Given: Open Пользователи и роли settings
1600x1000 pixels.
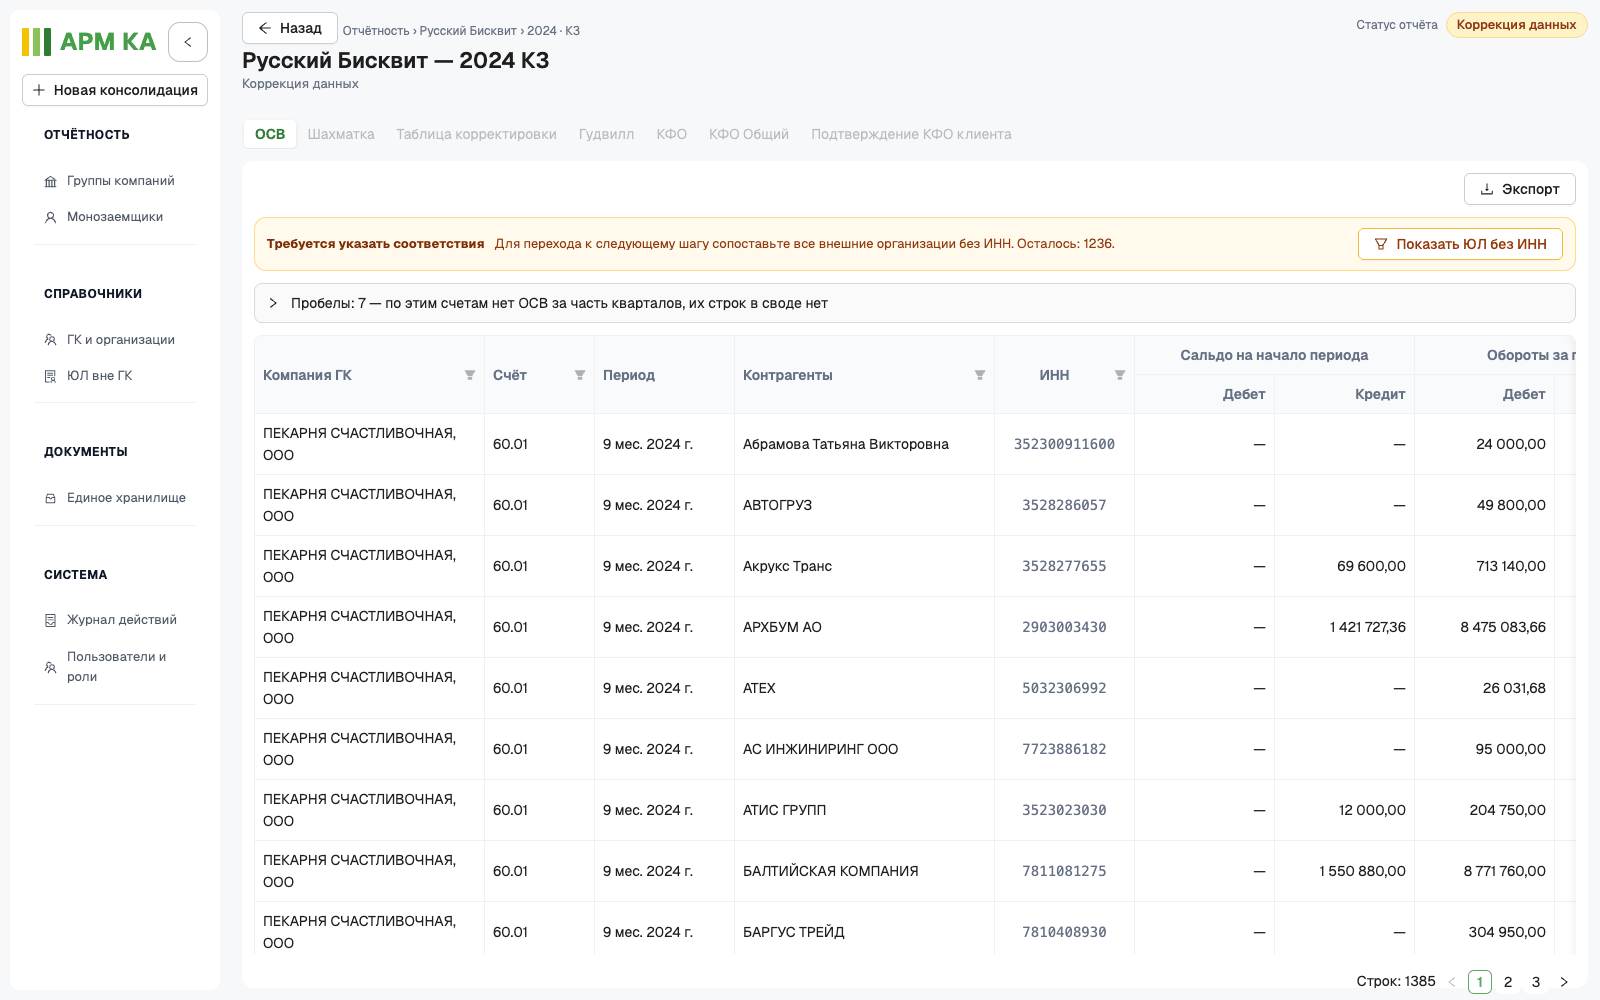Looking at the screenshot, I should tap(116, 667).
